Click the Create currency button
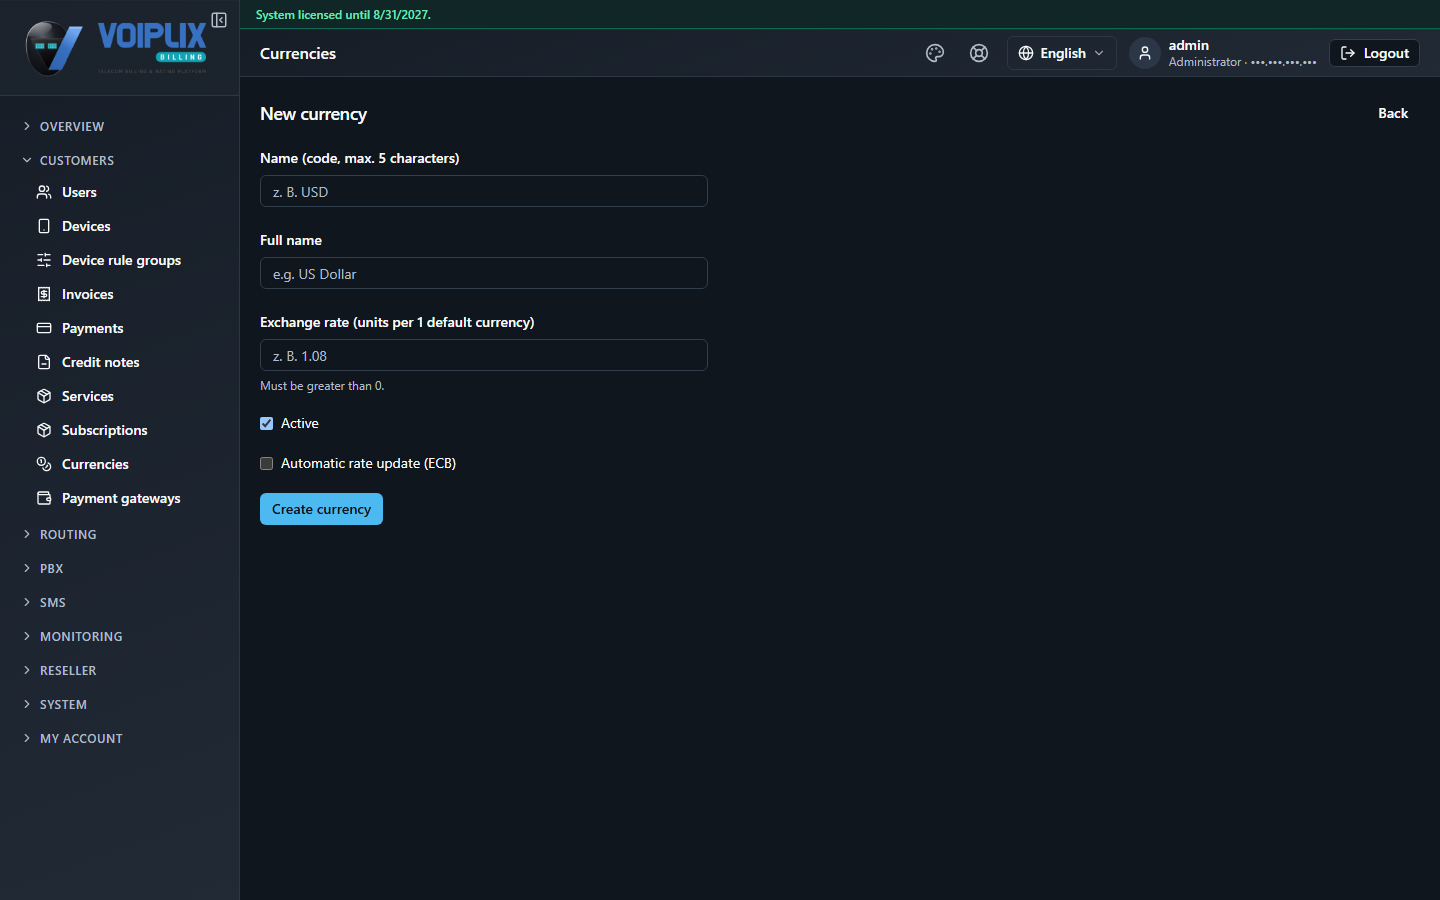Viewport: 1440px width, 900px height. coord(321,509)
